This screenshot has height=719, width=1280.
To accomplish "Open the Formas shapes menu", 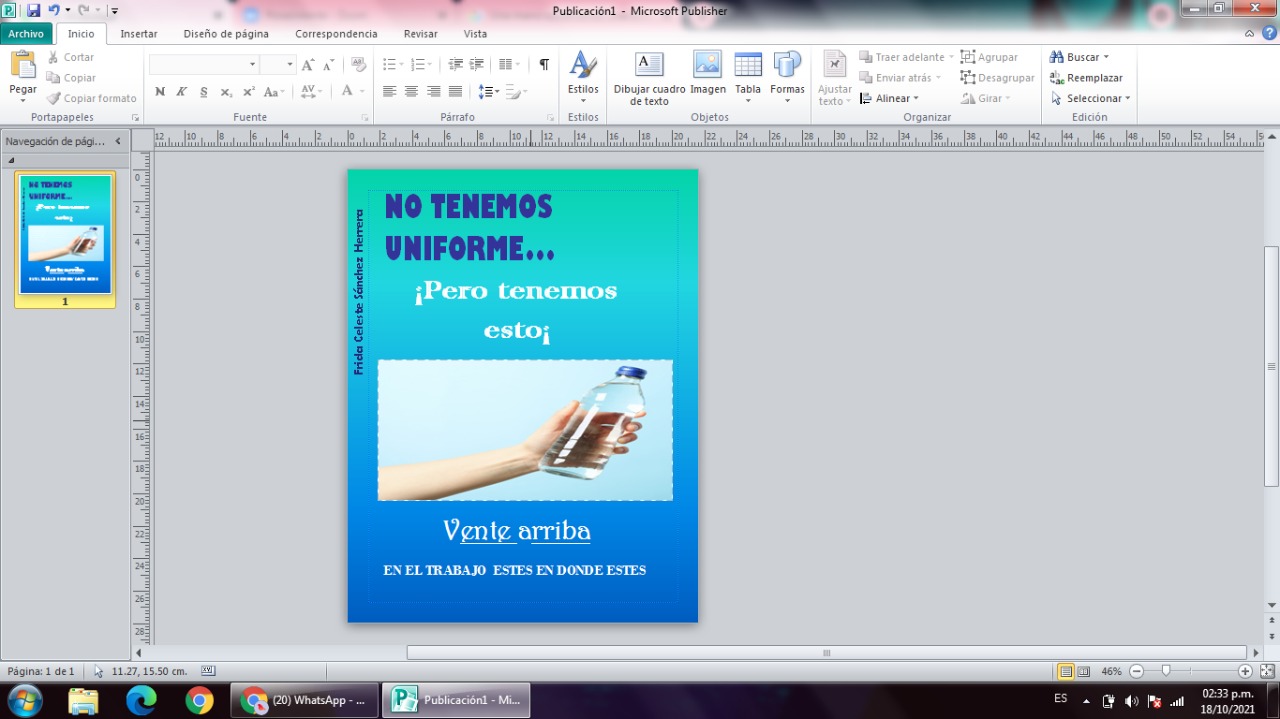I will 787,77.
